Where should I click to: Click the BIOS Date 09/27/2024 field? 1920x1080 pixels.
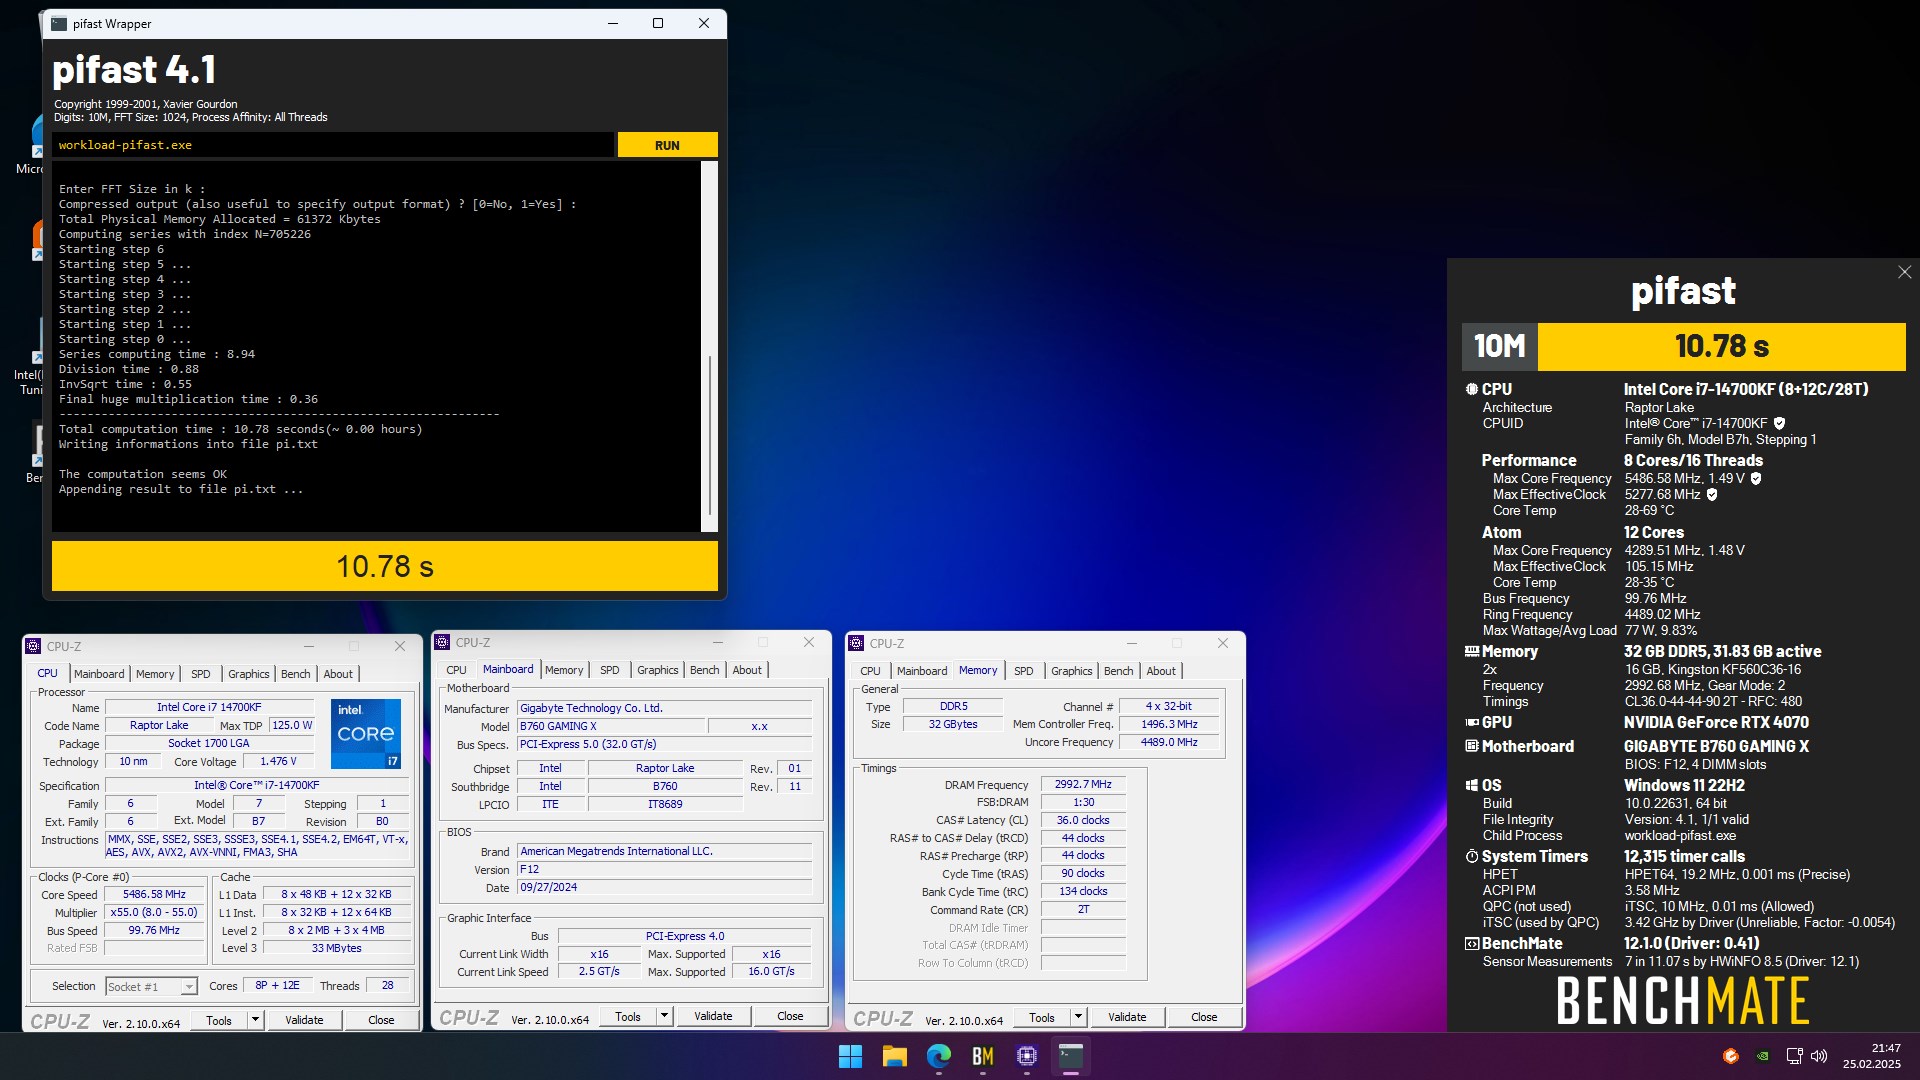click(x=665, y=887)
